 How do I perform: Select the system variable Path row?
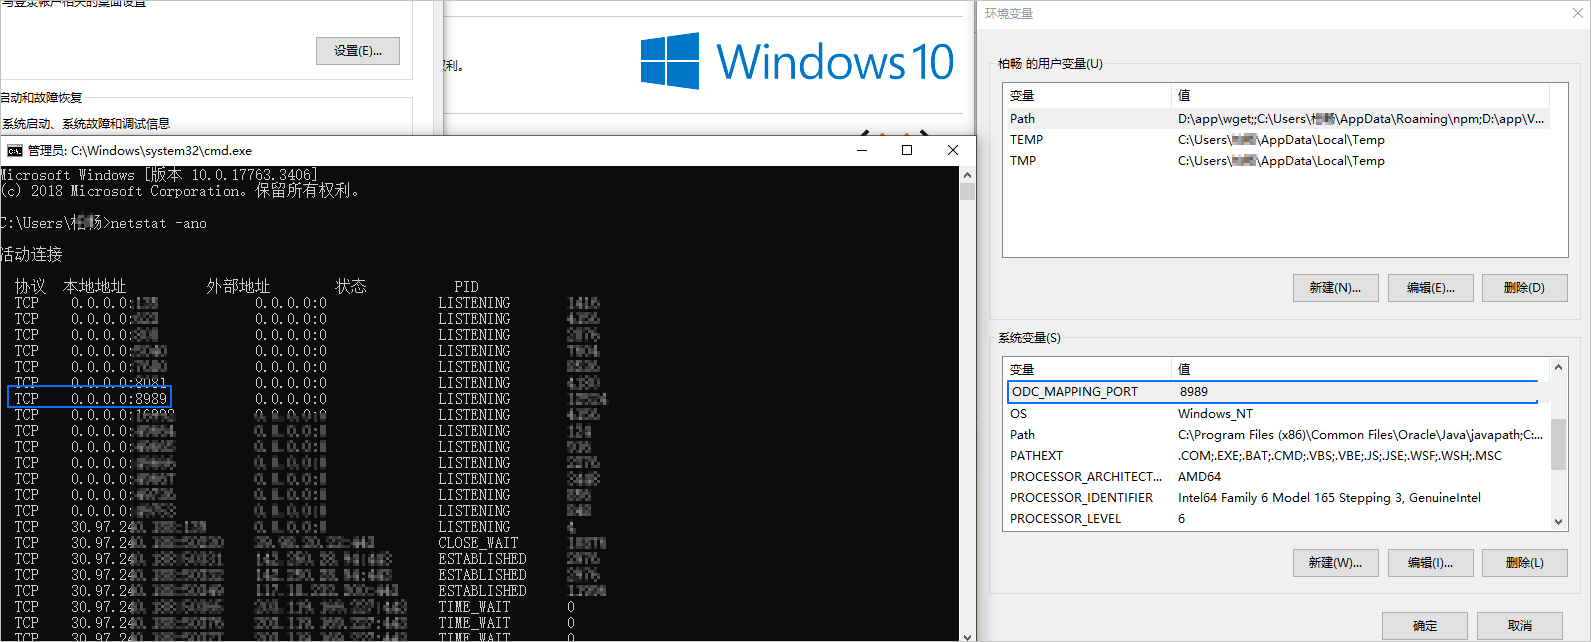1277,435
